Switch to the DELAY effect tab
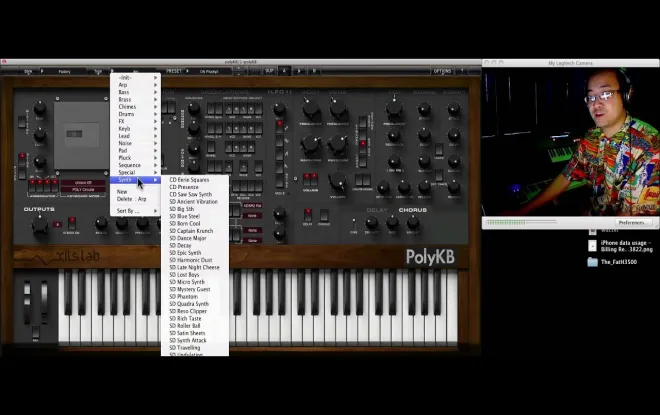The height and width of the screenshot is (415, 660). click(377, 210)
